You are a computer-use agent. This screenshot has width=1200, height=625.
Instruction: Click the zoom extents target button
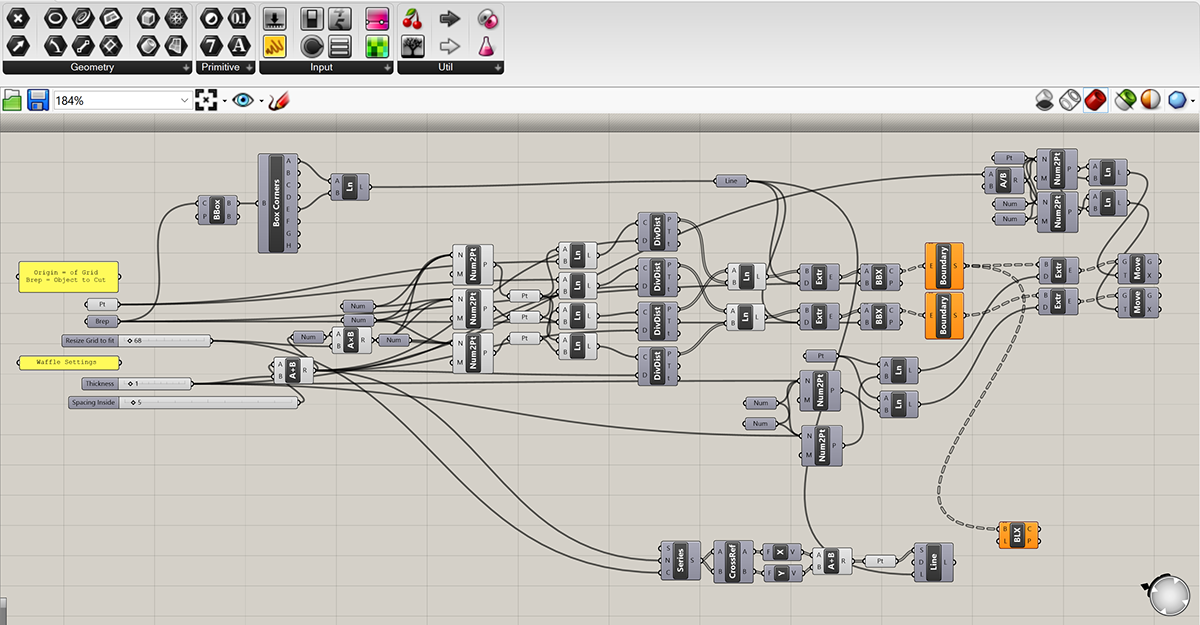pyautogui.click(x=207, y=100)
